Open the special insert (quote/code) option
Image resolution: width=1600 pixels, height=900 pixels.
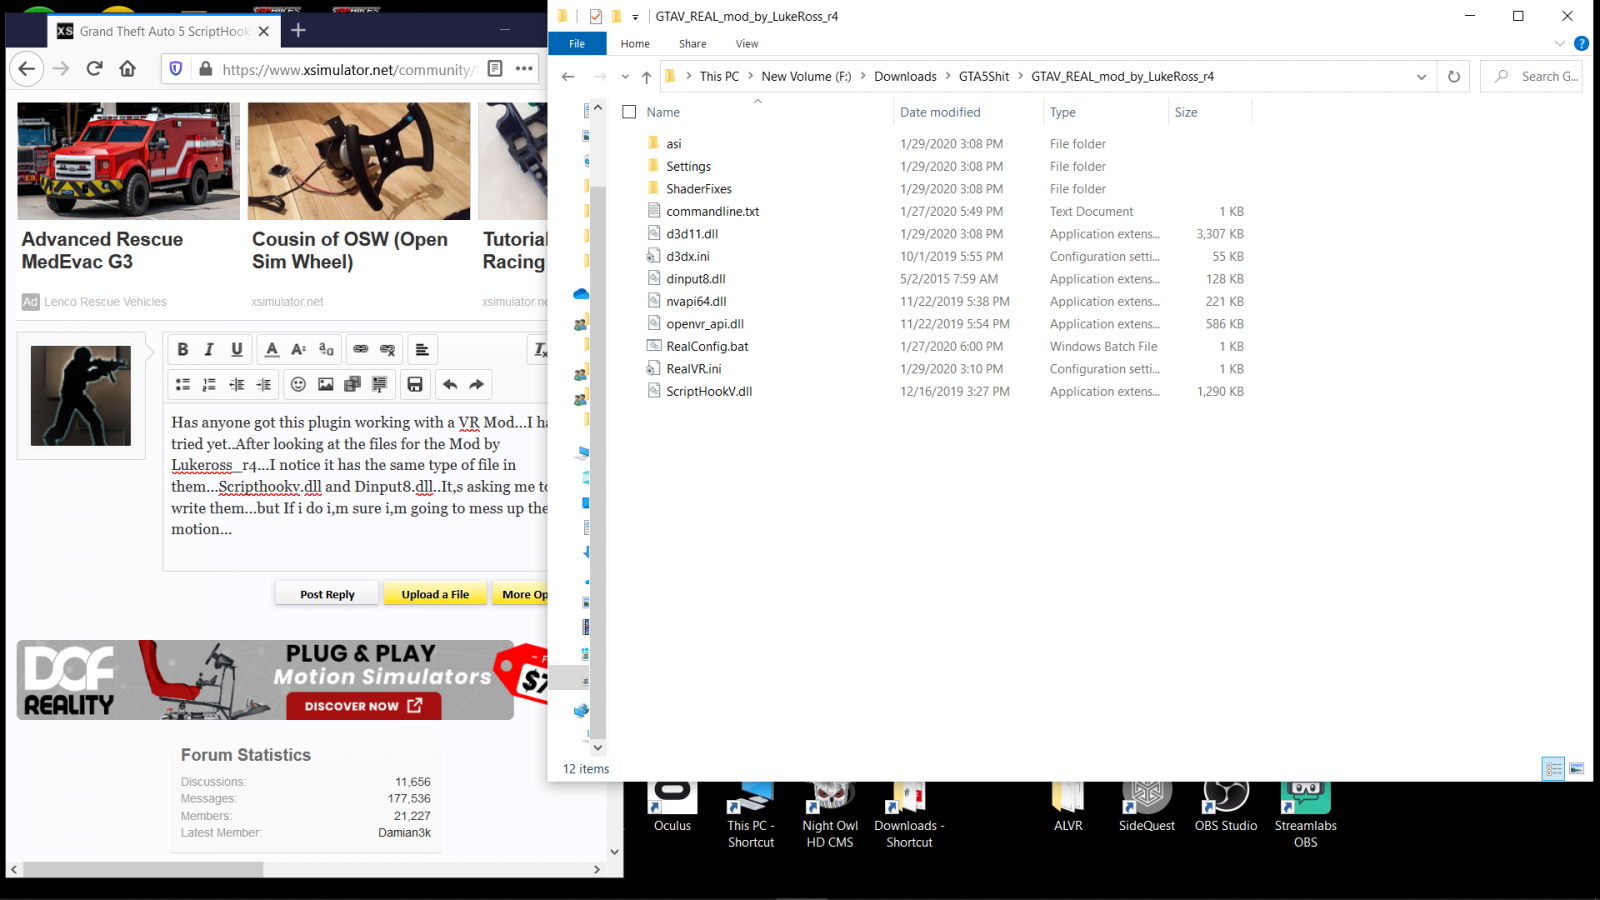(x=380, y=384)
